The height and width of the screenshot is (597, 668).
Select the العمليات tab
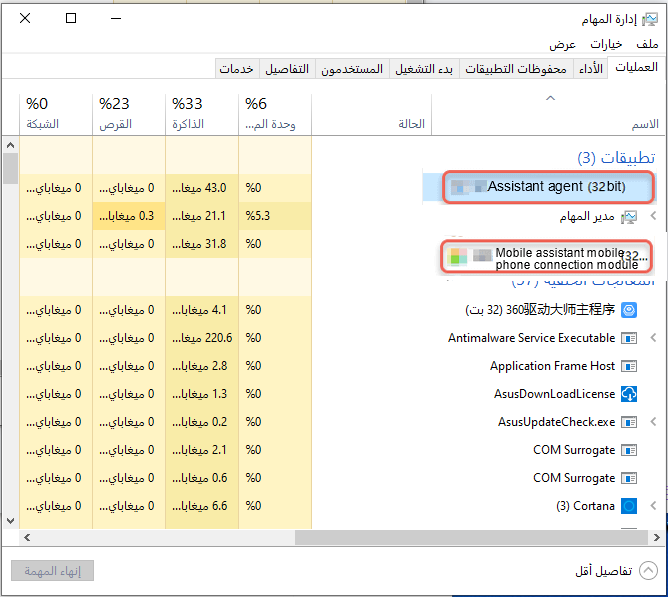[x=636, y=67]
